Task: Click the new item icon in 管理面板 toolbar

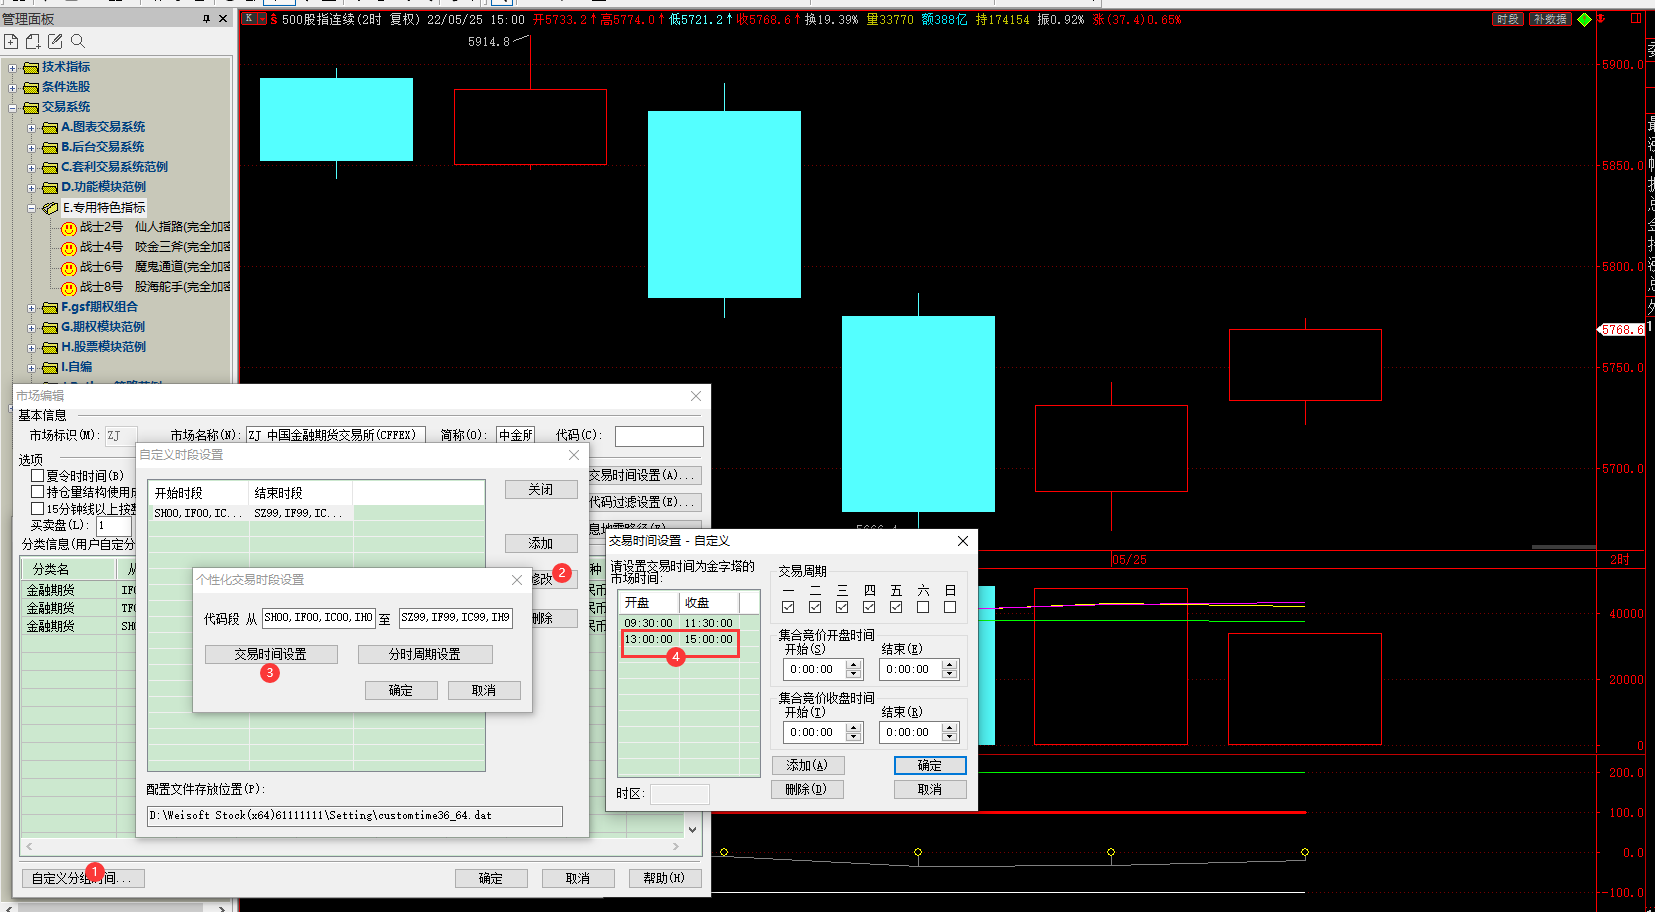Action: tap(11, 41)
